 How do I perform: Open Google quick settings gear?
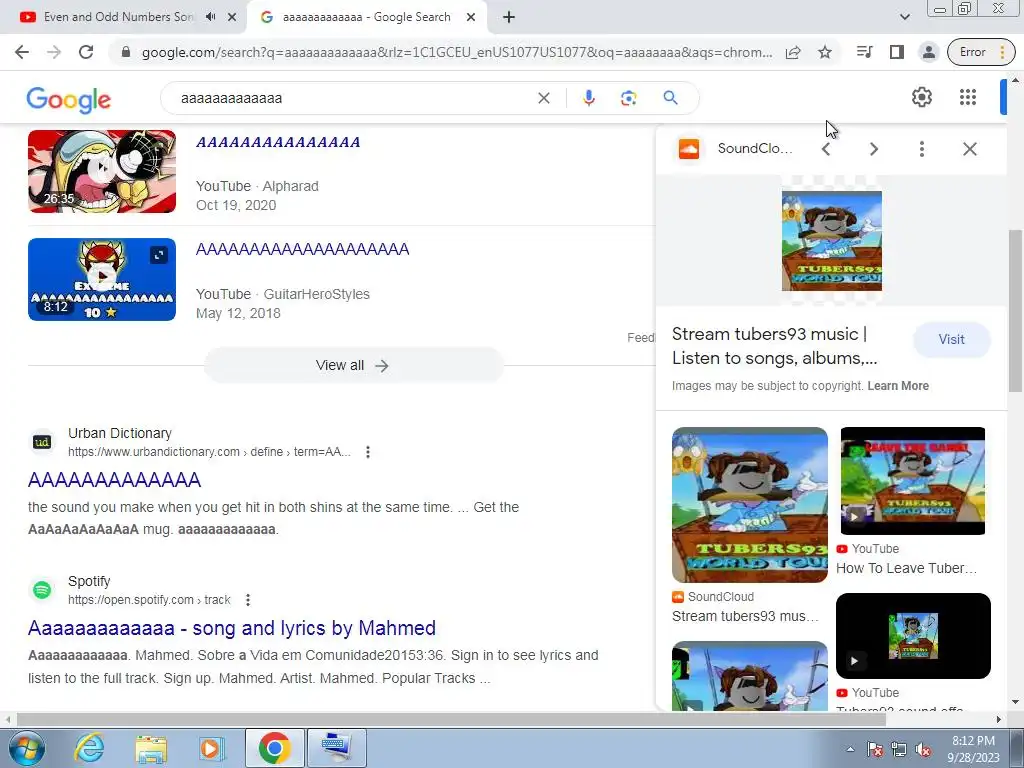(921, 97)
